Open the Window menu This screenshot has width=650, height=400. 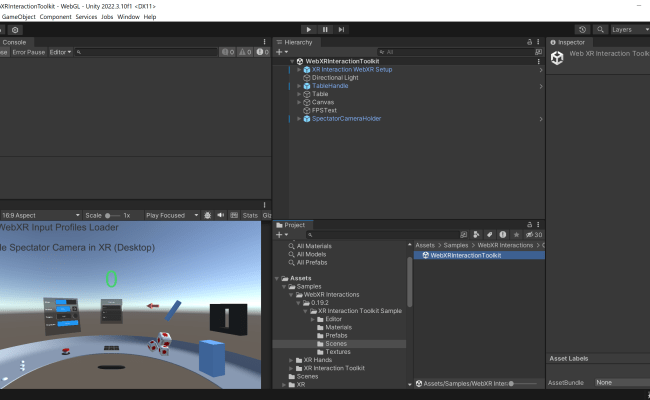[x=128, y=17]
